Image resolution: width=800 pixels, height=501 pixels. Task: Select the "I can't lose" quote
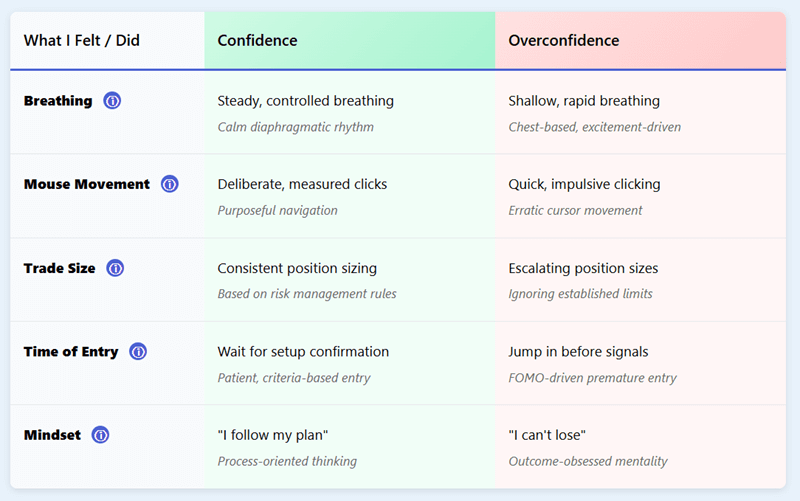549,435
